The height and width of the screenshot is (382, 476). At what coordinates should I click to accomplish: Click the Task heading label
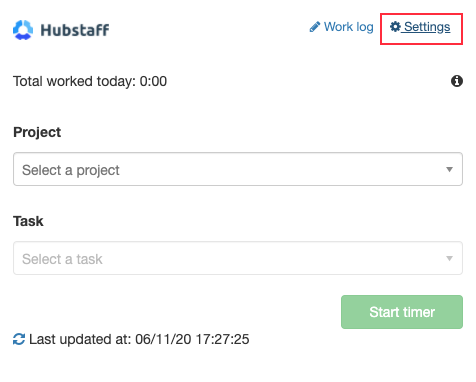click(28, 221)
